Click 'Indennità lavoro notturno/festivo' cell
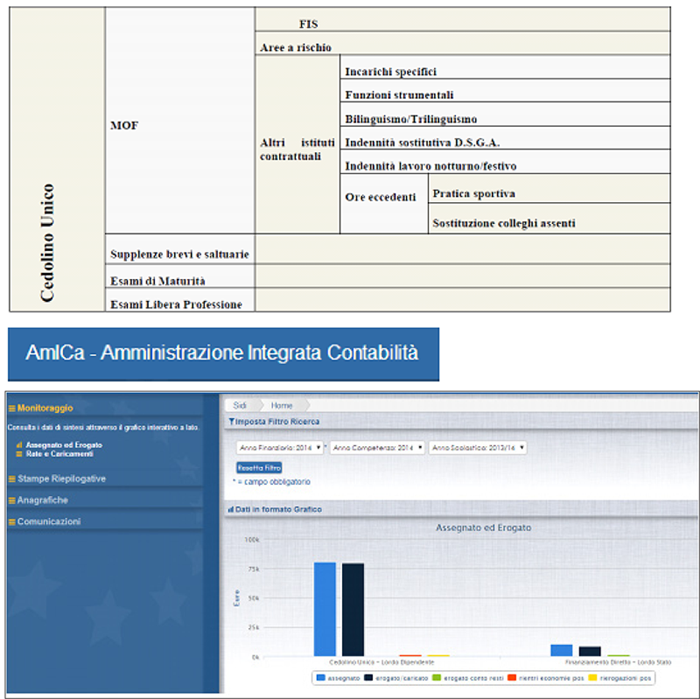Screen dimensions: 700x699 tap(505, 162)
